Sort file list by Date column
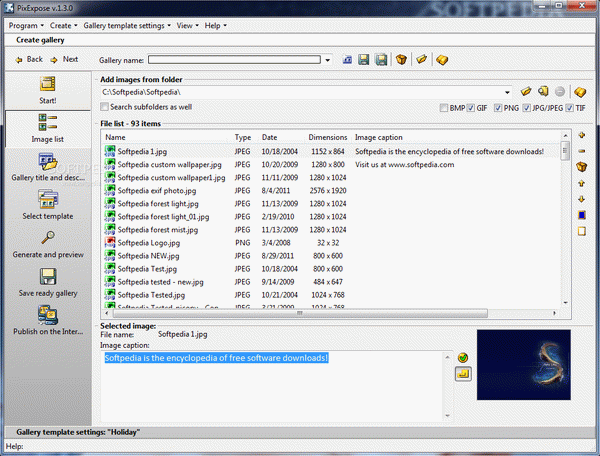This screenshot has height=456, width=600. click(282, 137)
